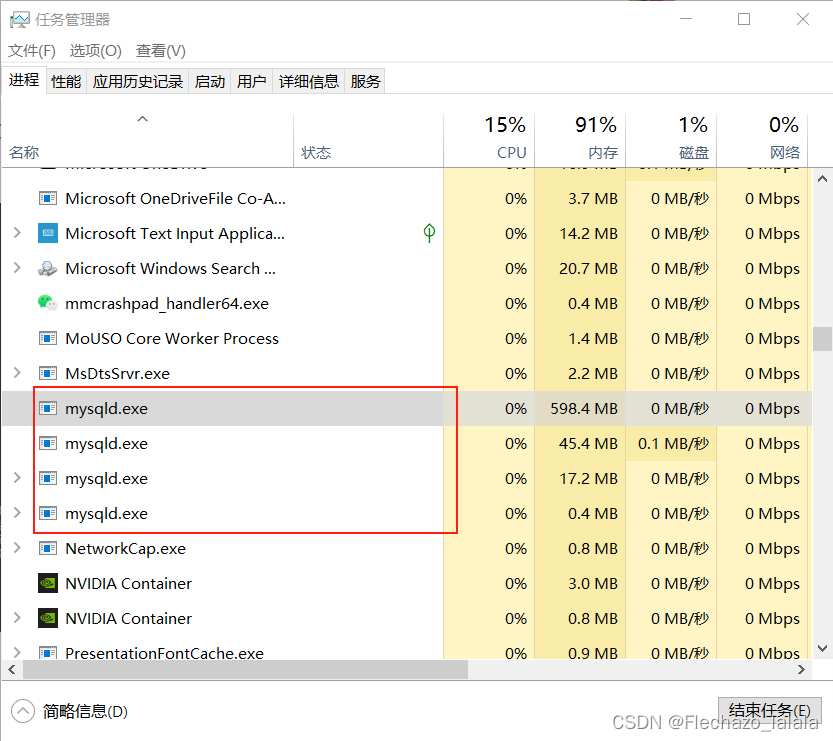Screen dimensions: 833x741
Task: Expand the NetworkCap.exe process group
Action: [17, 548]
